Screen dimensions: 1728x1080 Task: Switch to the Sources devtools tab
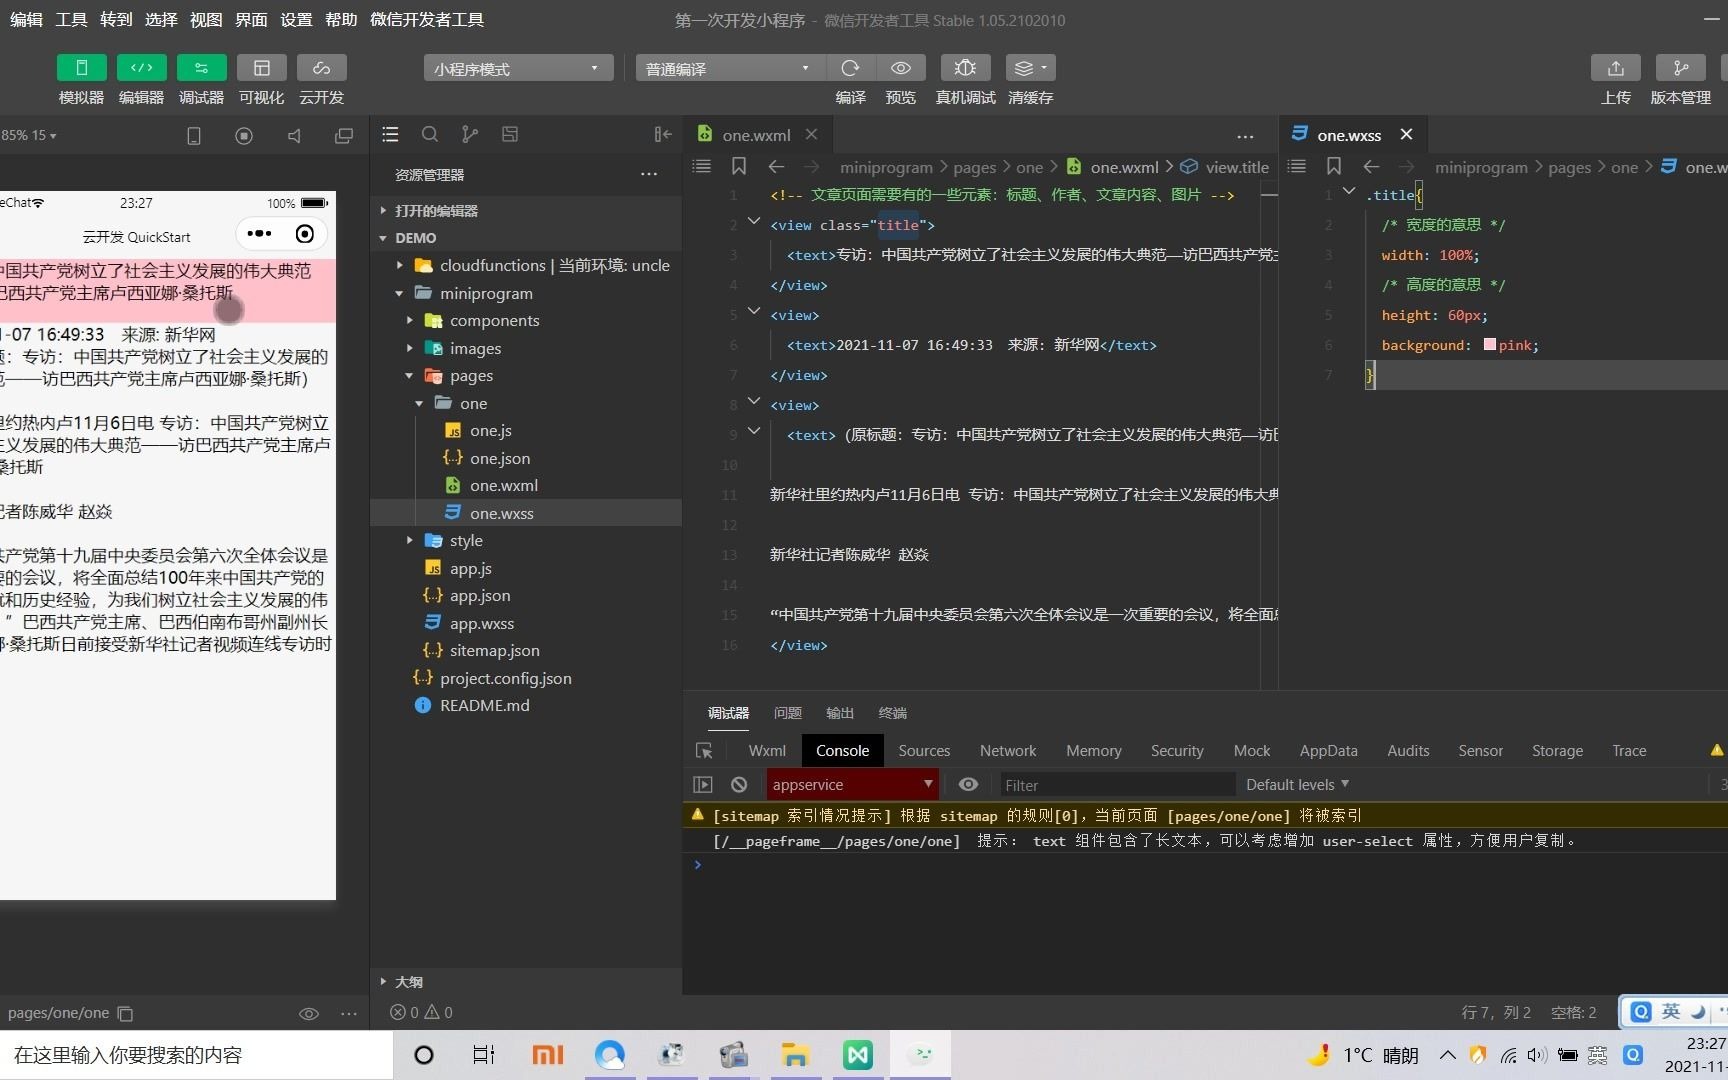[924, 751]
